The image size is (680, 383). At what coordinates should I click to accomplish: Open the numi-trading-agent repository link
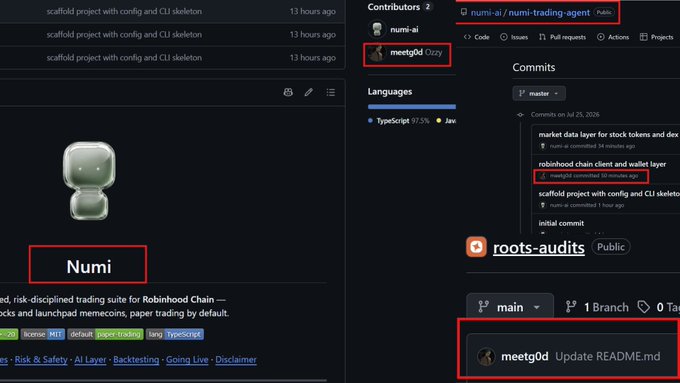tap(549, 12)
